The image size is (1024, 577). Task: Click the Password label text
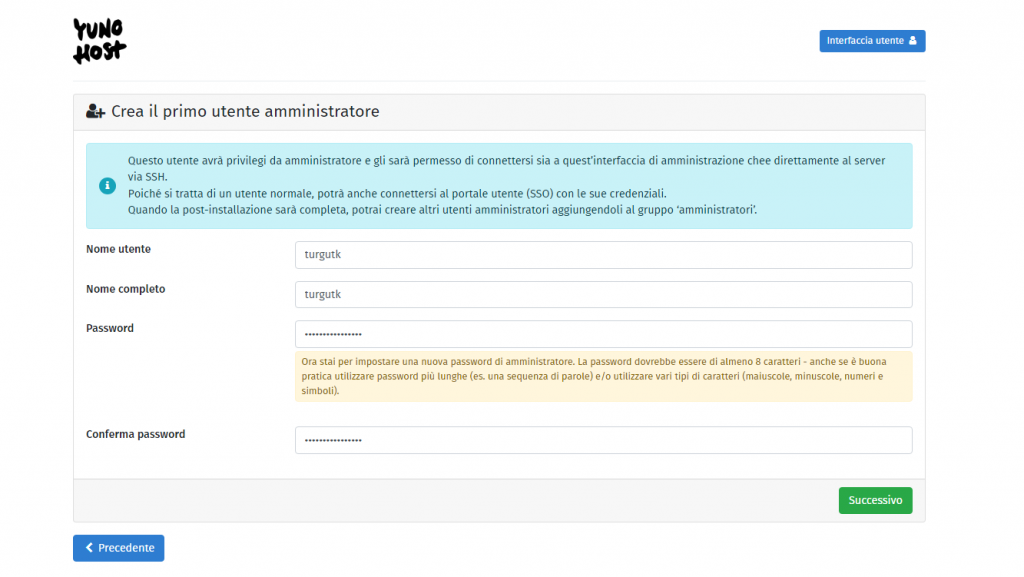(x=110, y=328)
